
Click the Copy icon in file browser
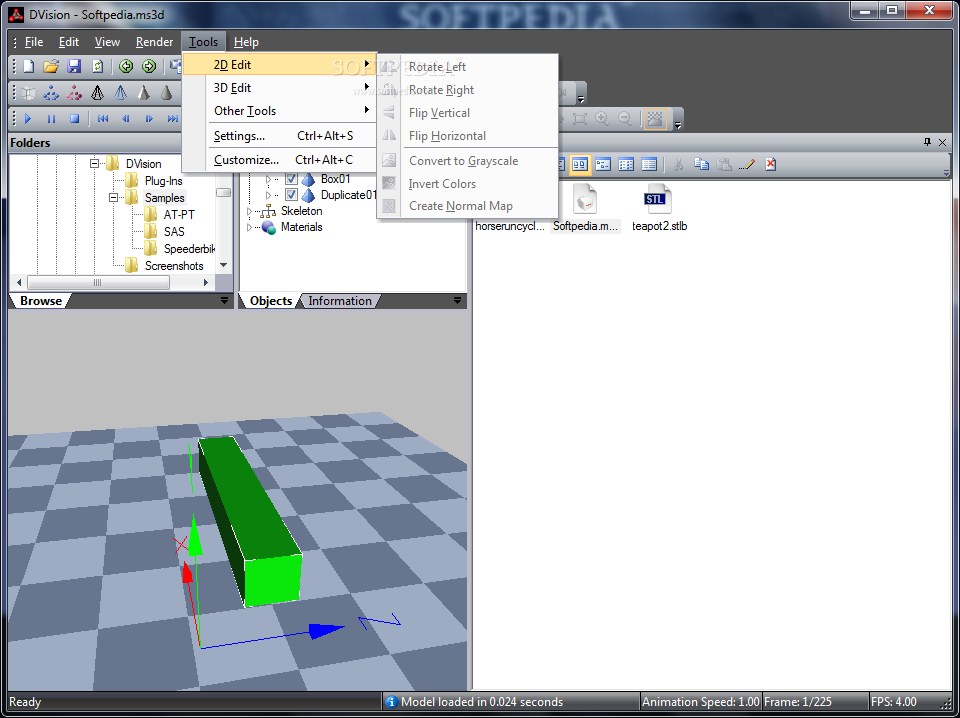pyautogui.click(x=701, y=164)
